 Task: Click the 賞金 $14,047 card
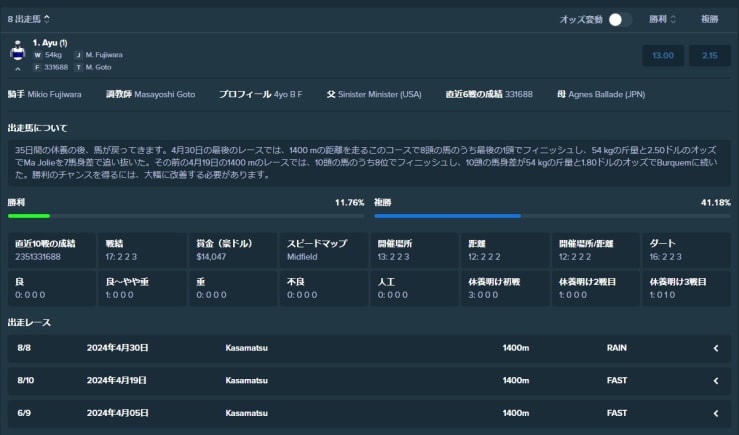tap(233, 250)
